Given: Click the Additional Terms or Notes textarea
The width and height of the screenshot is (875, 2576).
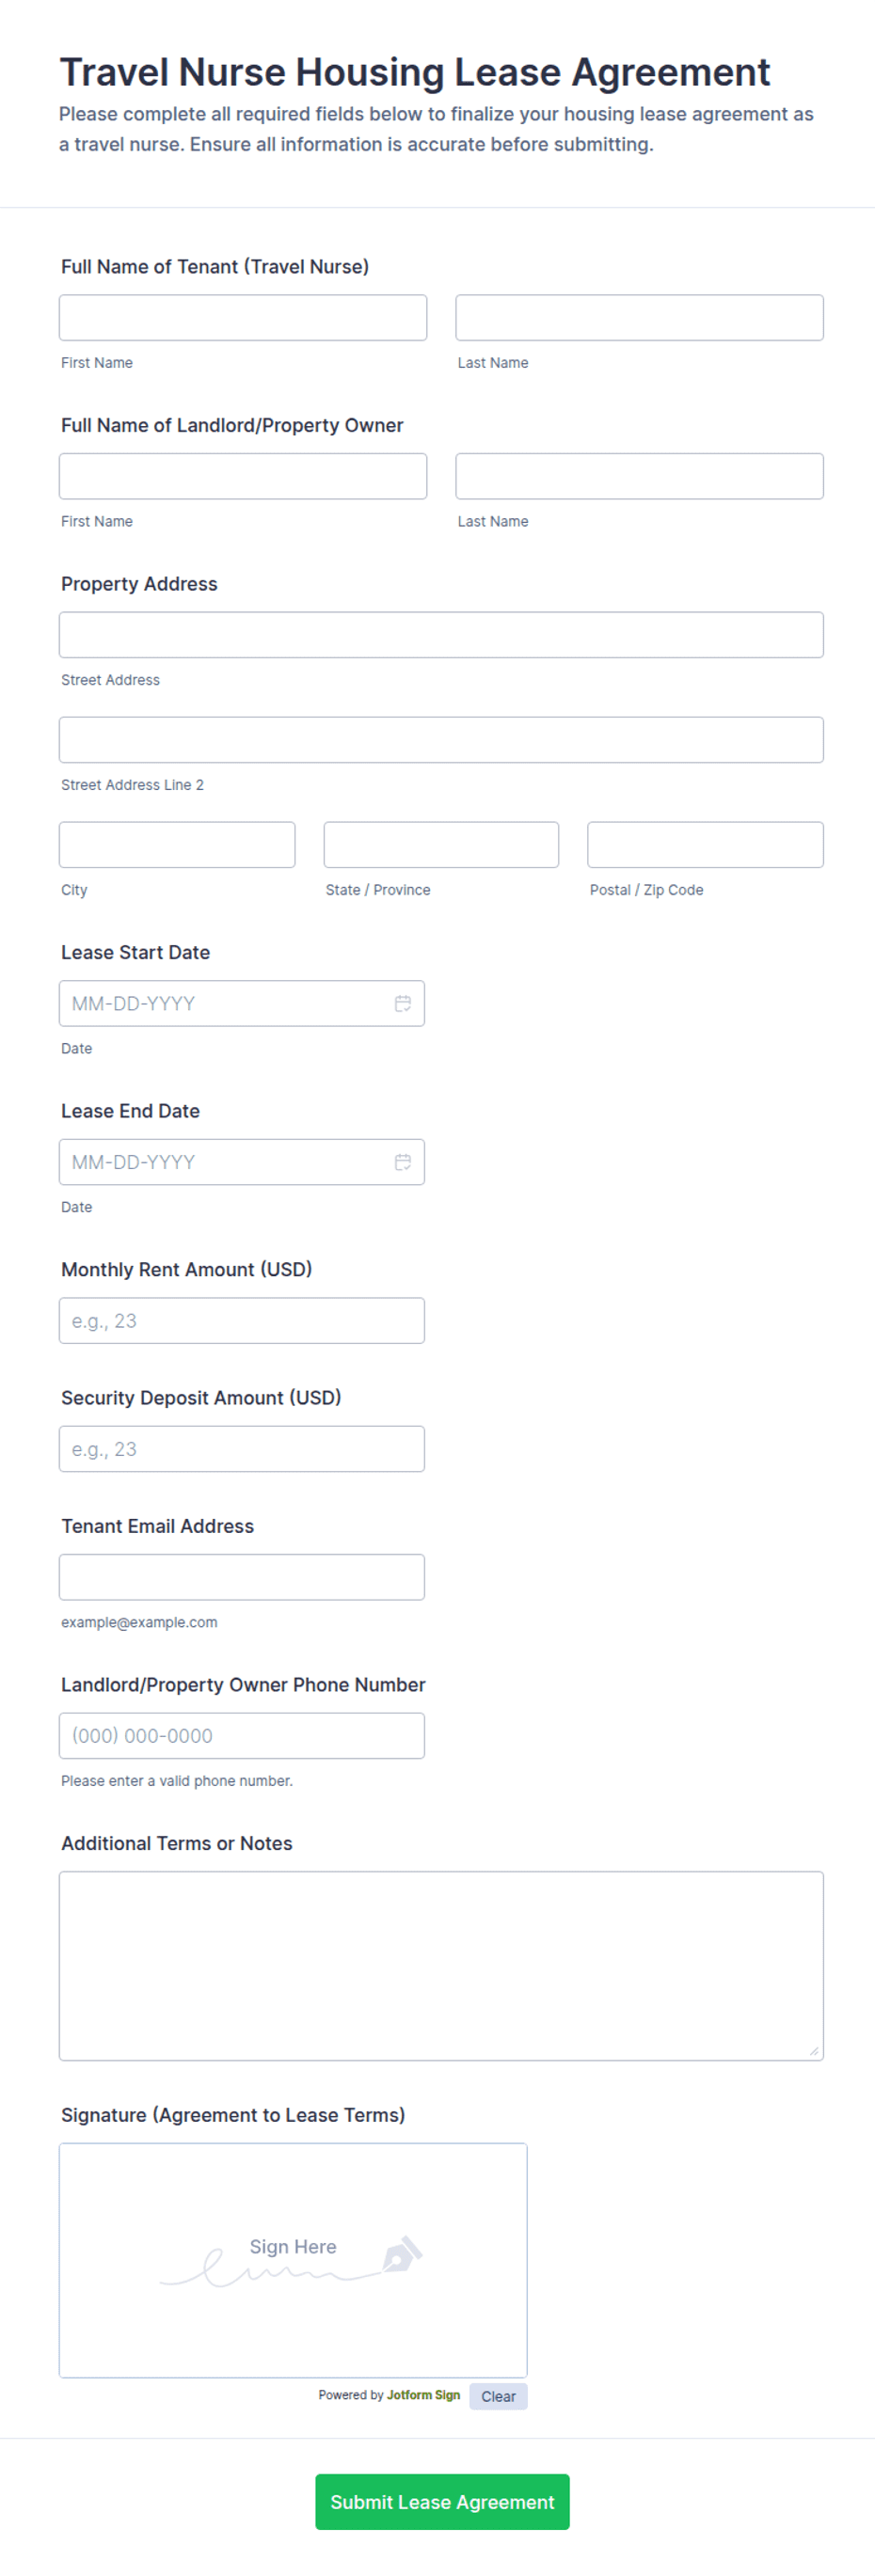Looking at the screenshot, I should pyautogui.click(x=441, y=1966).
